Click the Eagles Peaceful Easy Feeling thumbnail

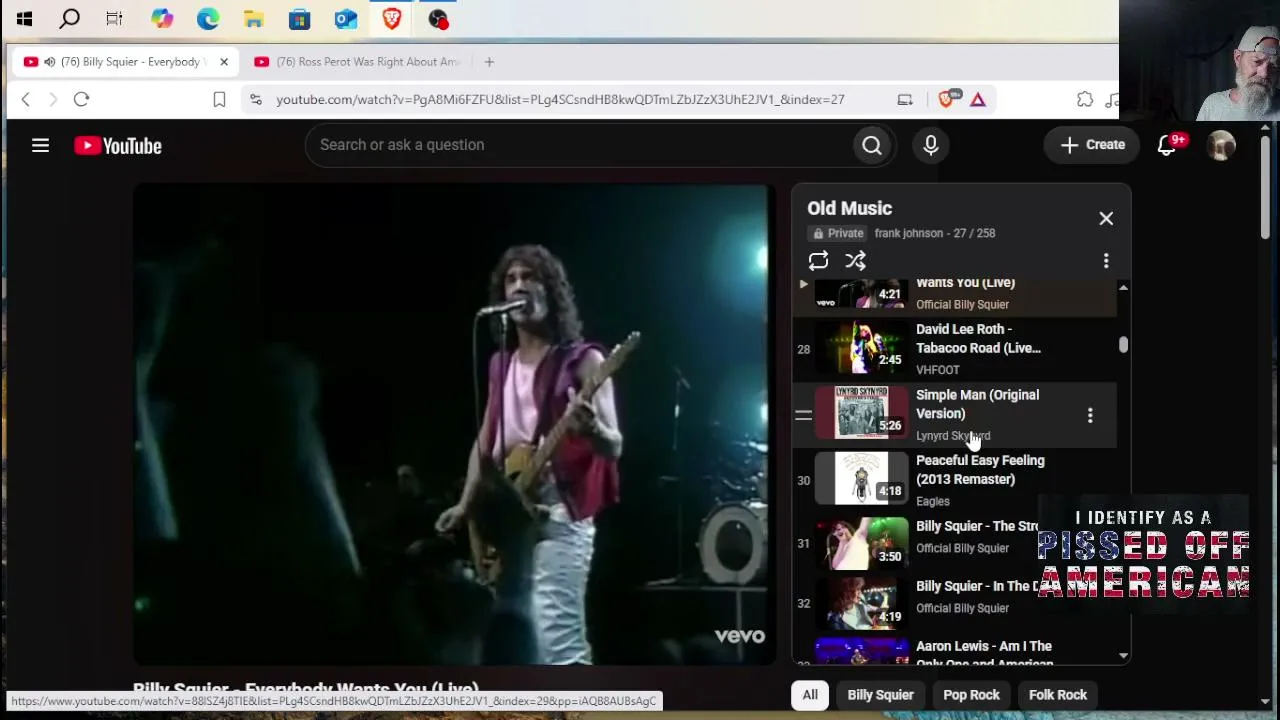point(861,480)
